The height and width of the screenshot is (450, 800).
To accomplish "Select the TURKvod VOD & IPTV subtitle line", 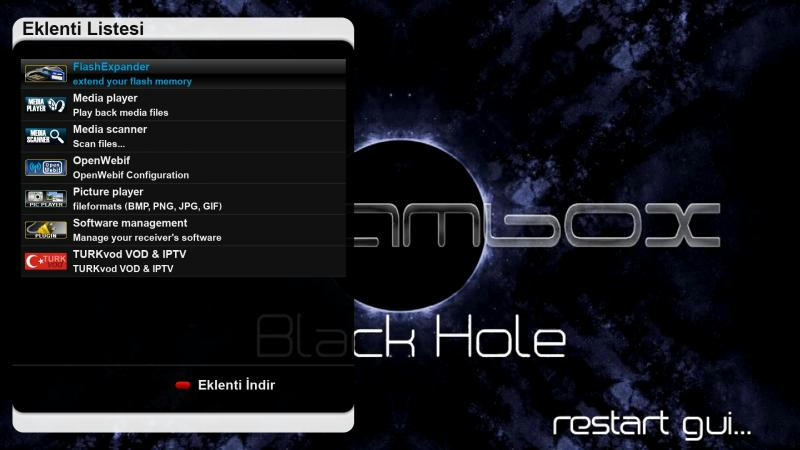I will [x=123, y=269].
